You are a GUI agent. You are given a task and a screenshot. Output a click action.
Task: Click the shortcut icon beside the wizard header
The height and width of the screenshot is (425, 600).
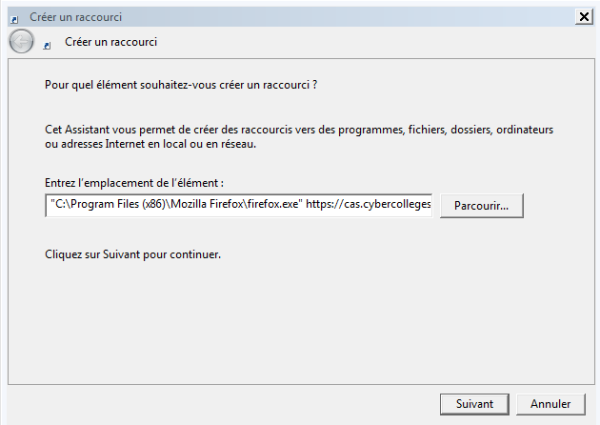click(47, 45)
